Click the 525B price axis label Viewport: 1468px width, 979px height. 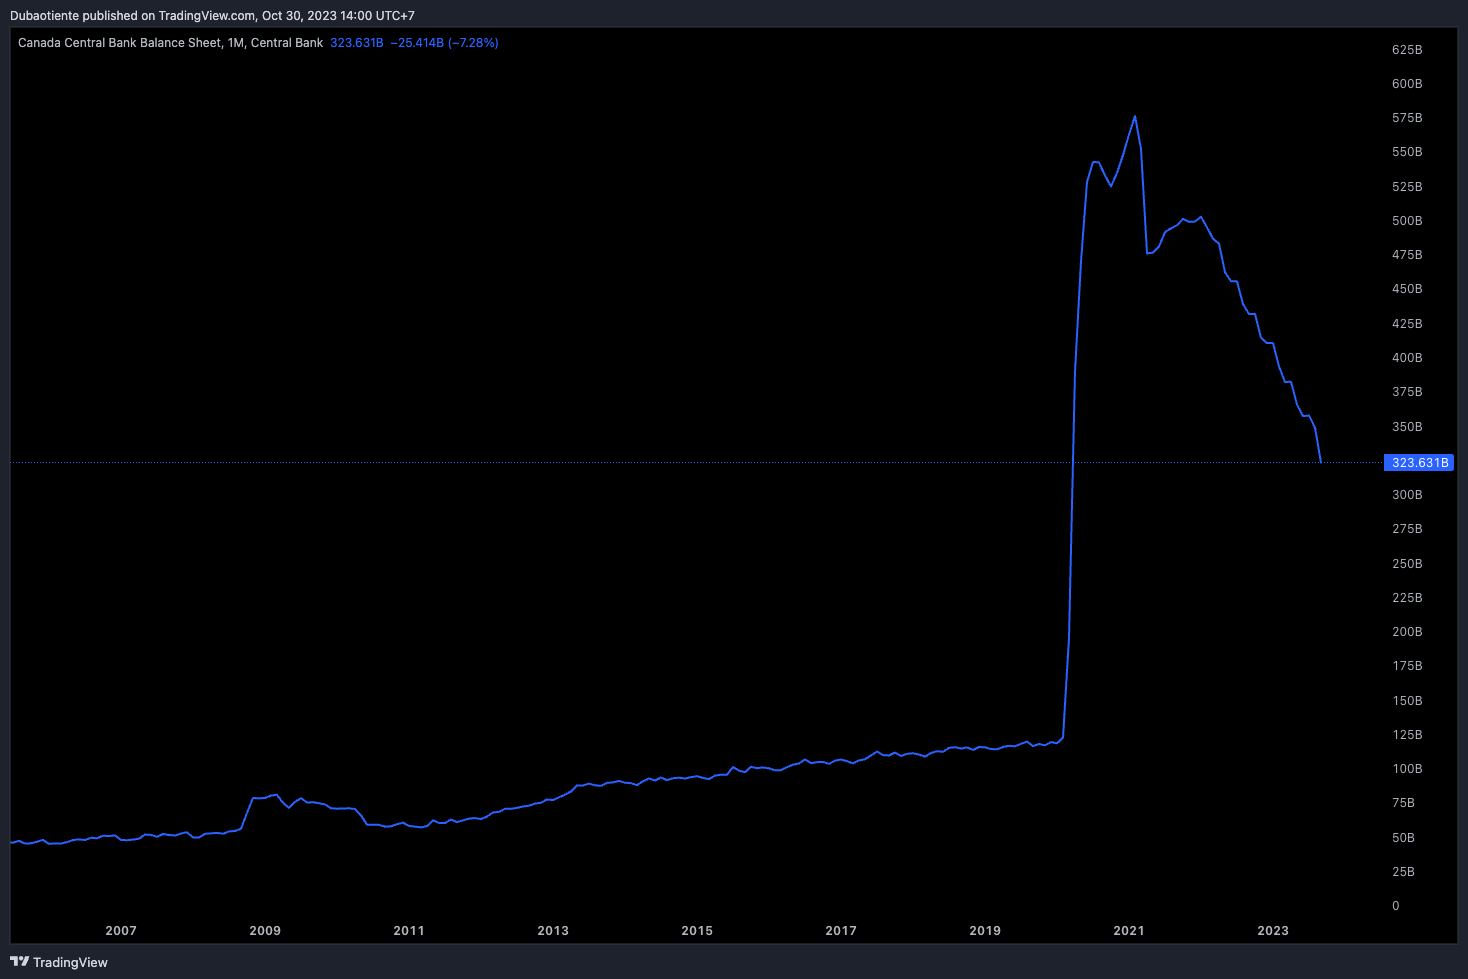[x=1407, y=187]
